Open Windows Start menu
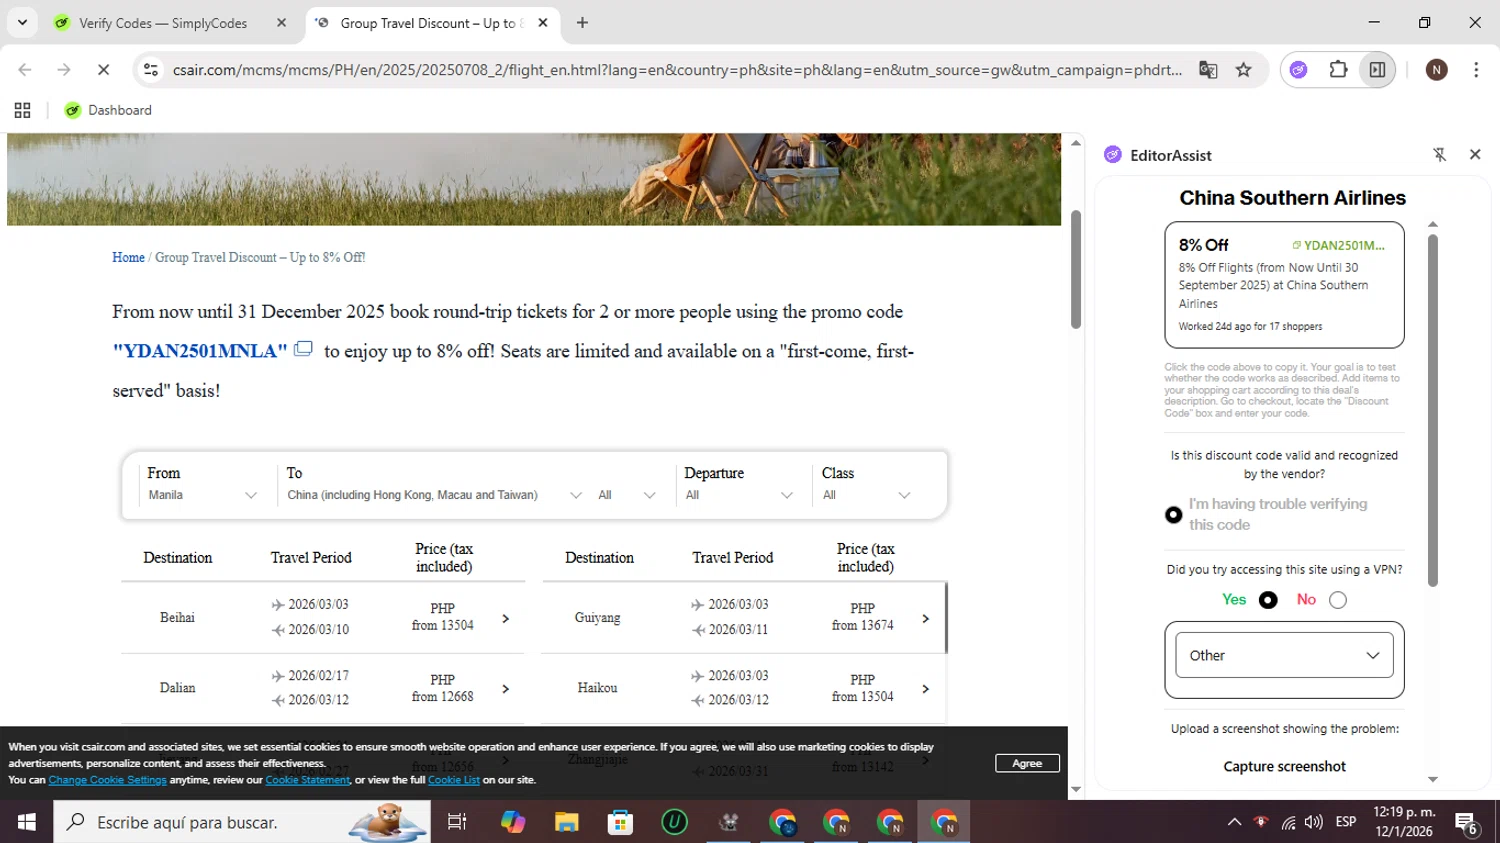Screen dimensions: 1500x843 [27, 822]
